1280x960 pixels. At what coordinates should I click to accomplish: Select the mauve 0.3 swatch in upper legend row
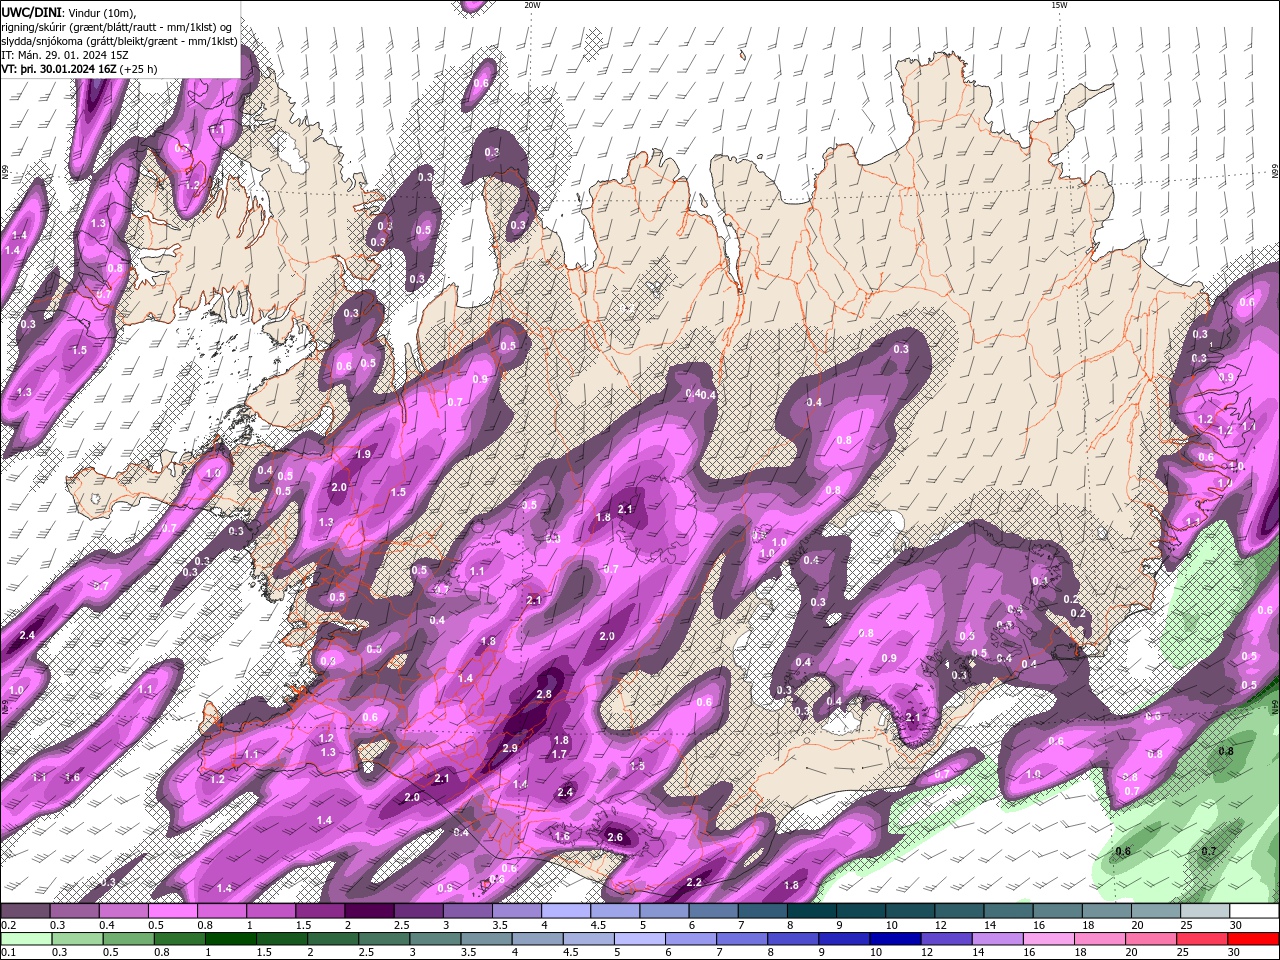(x=75, y=911)
